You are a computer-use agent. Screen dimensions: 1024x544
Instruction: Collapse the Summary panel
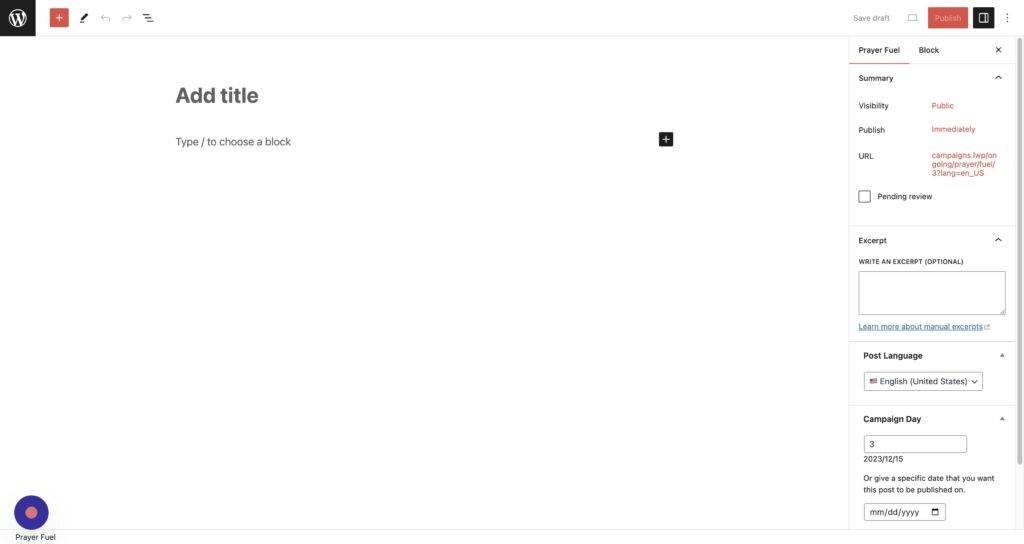coord(997,78)
